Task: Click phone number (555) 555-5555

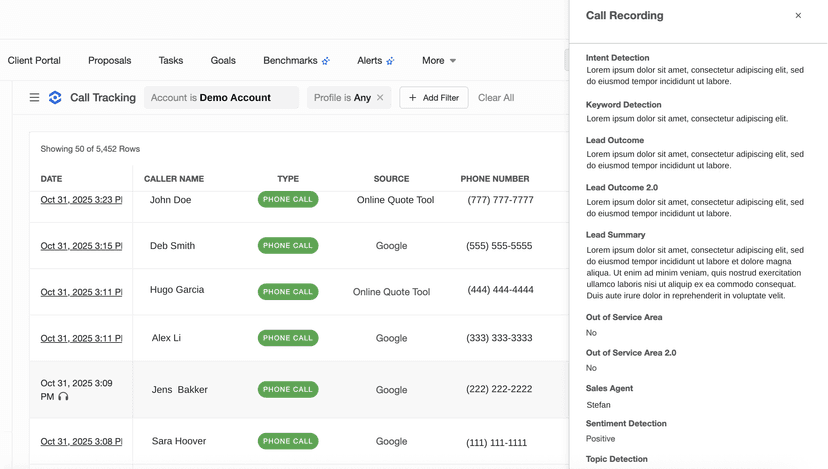Action: [x=499, y=246]
